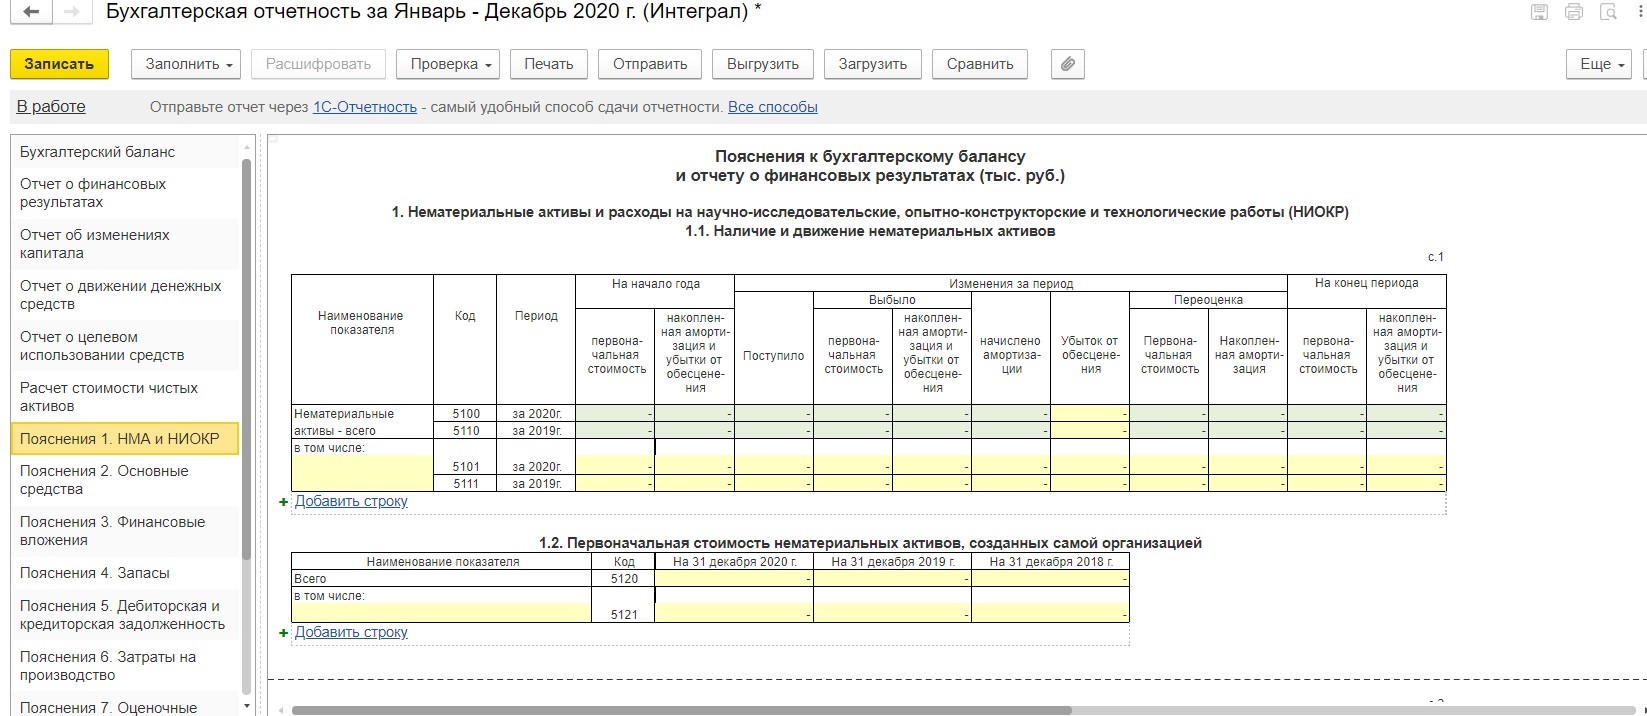1647x716 pixels.
Task: Click the period cell за 2020г. in row 5101
Action: coord(536,466)
